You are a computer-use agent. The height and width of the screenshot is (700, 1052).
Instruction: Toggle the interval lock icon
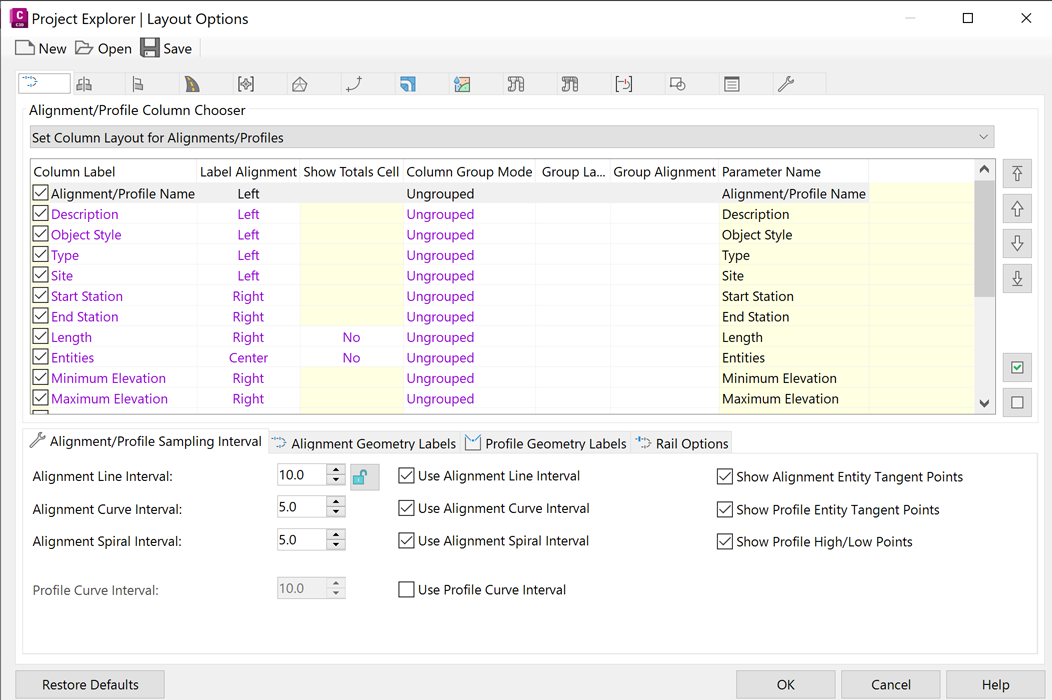pos(364,477)
